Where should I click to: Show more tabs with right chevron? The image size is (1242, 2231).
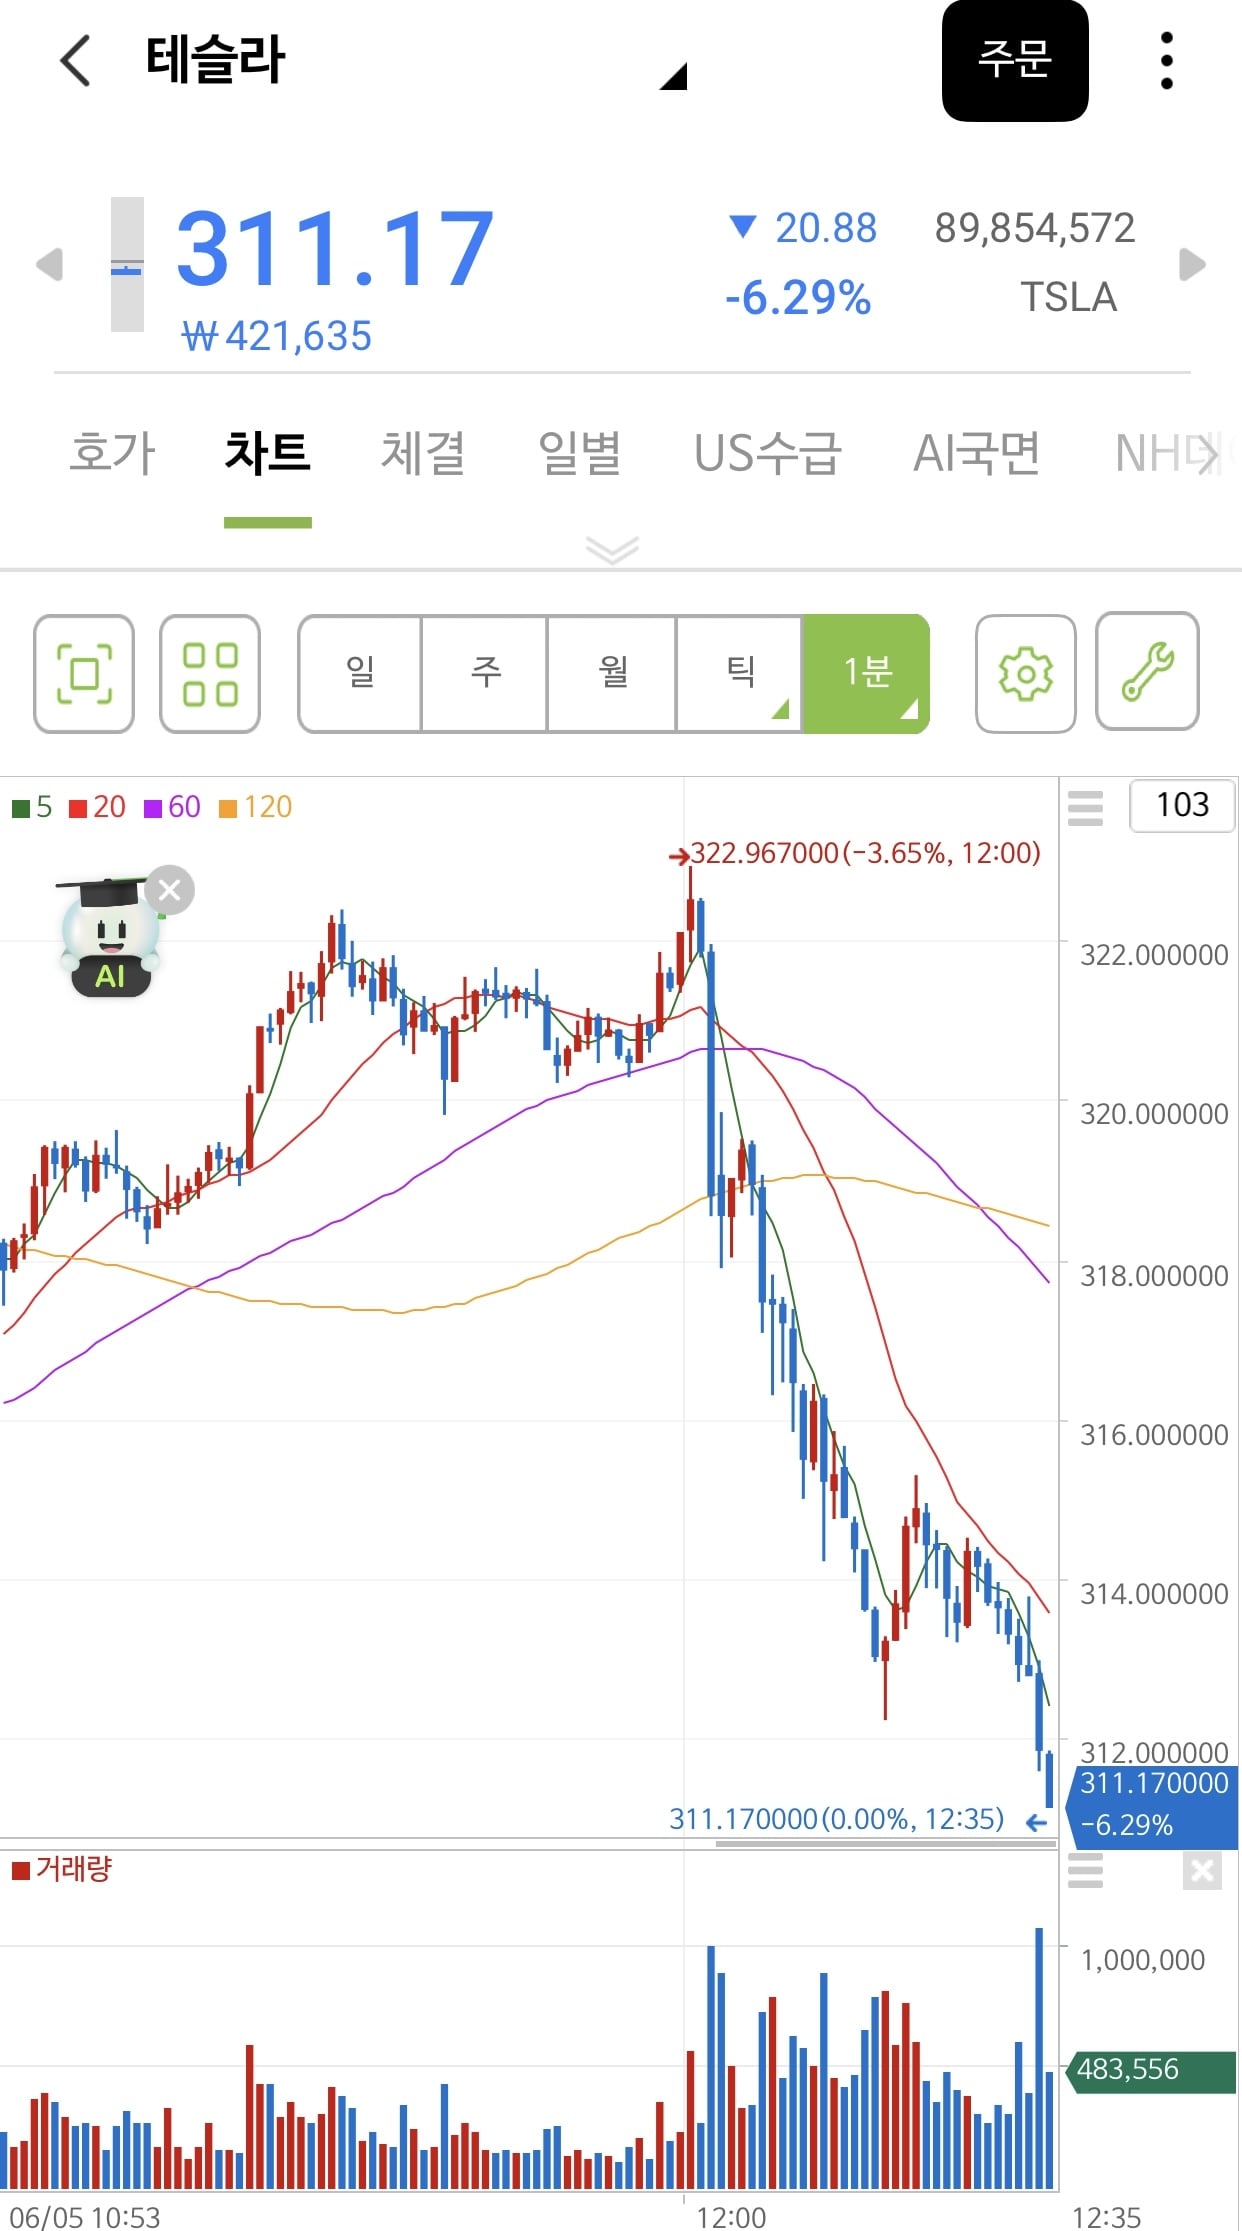pyautogui.click(x=1209, y=455)
